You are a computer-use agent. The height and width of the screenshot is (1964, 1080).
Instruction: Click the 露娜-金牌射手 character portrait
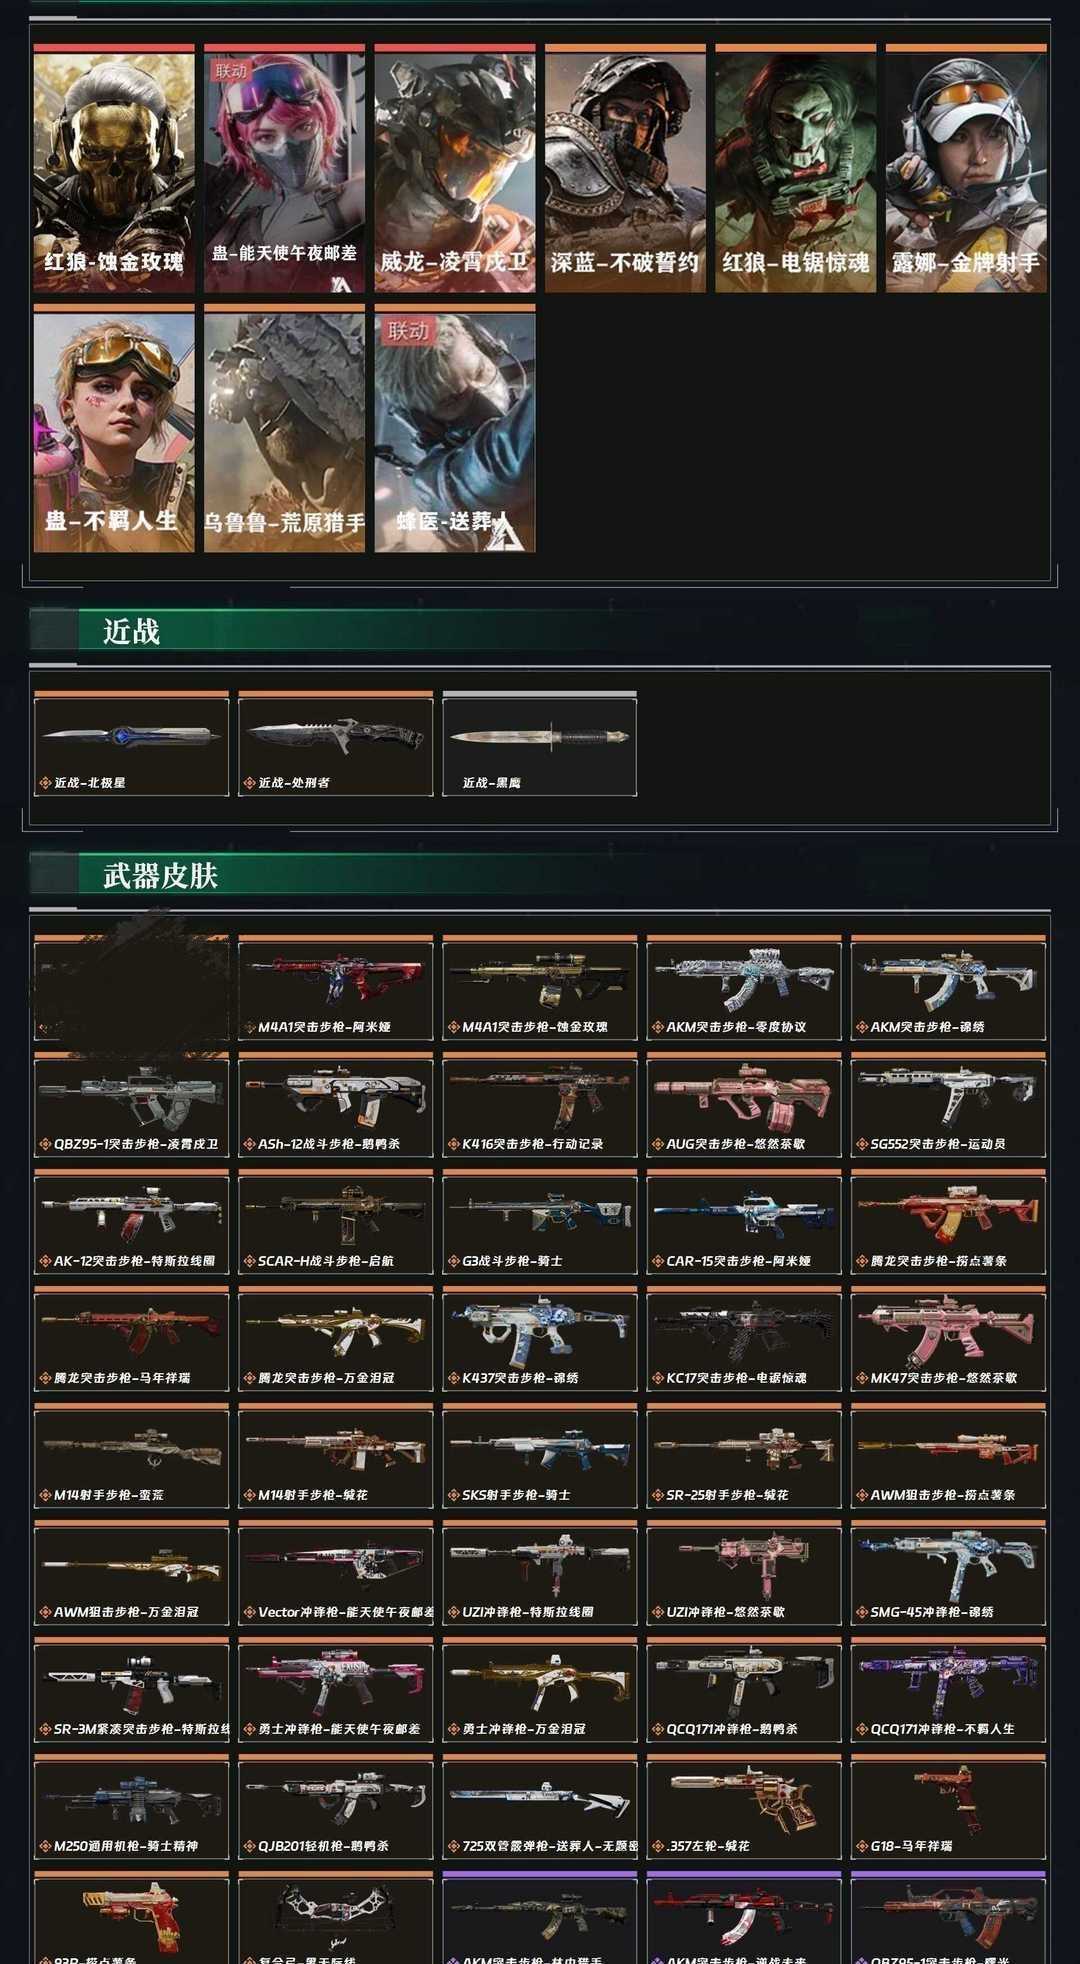(966, 169)
